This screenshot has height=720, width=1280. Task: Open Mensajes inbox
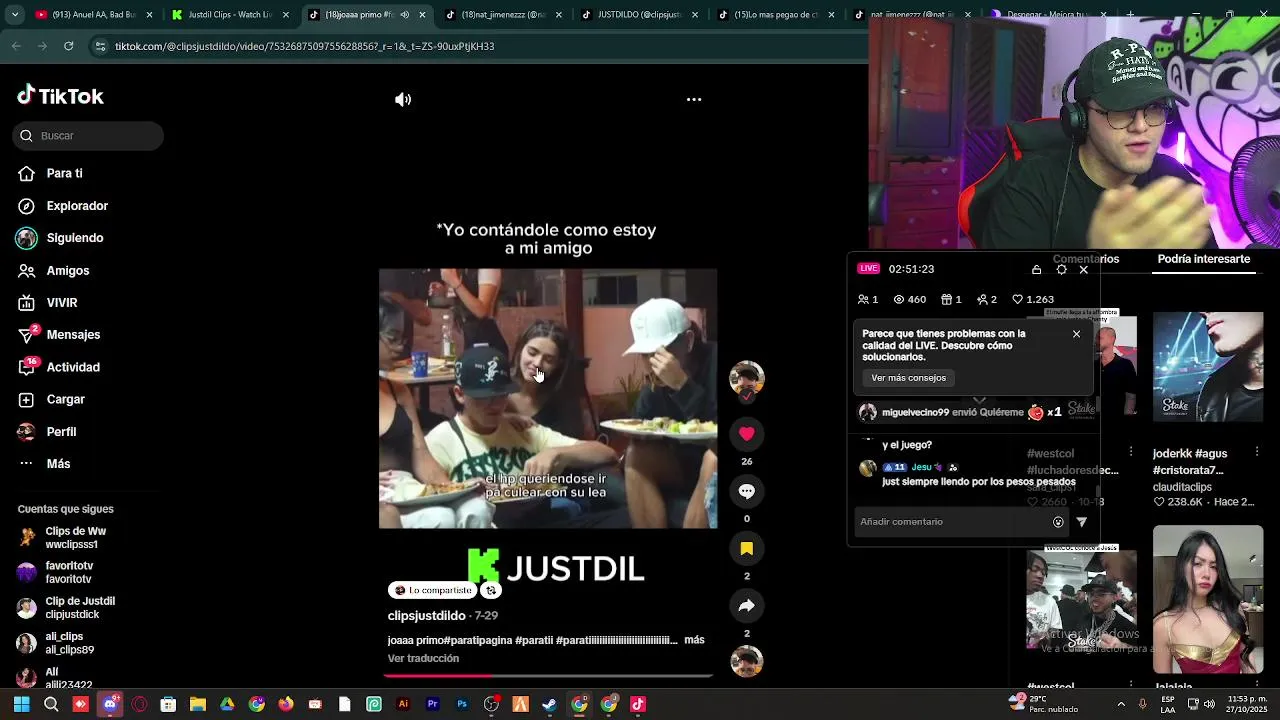coord(72,334)
